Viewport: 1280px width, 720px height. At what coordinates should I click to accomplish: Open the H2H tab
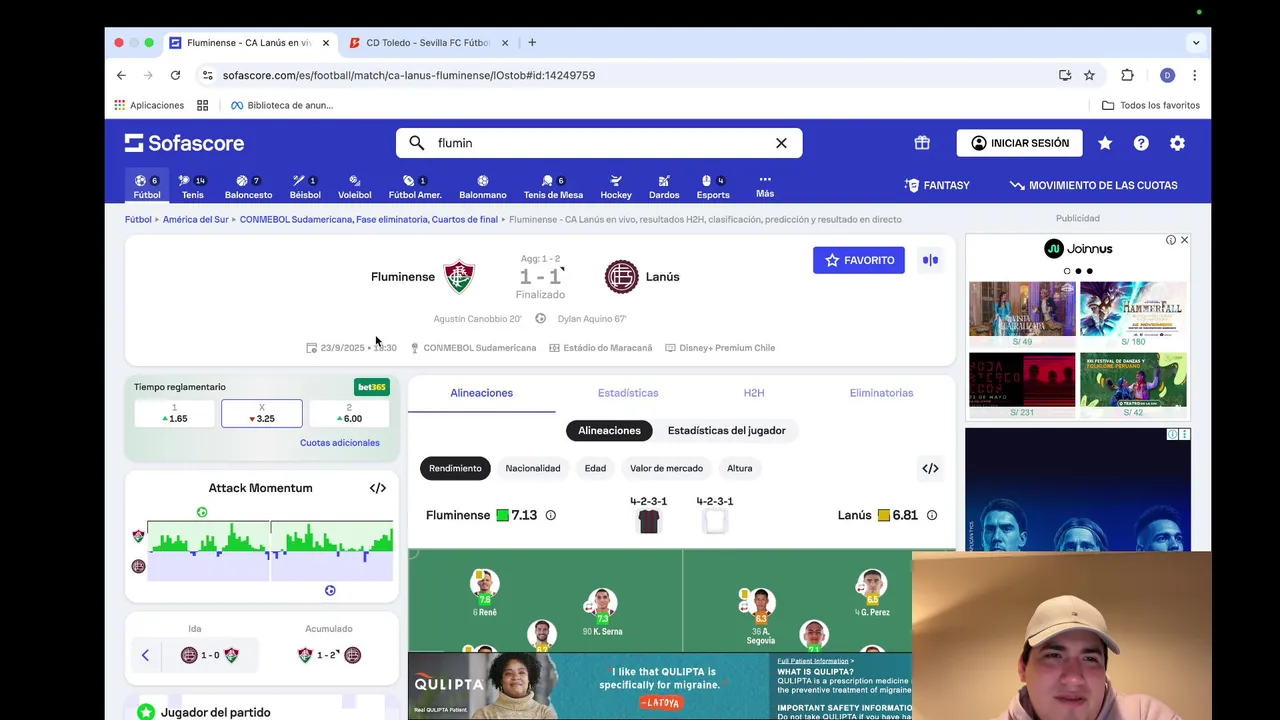(754, 393)
